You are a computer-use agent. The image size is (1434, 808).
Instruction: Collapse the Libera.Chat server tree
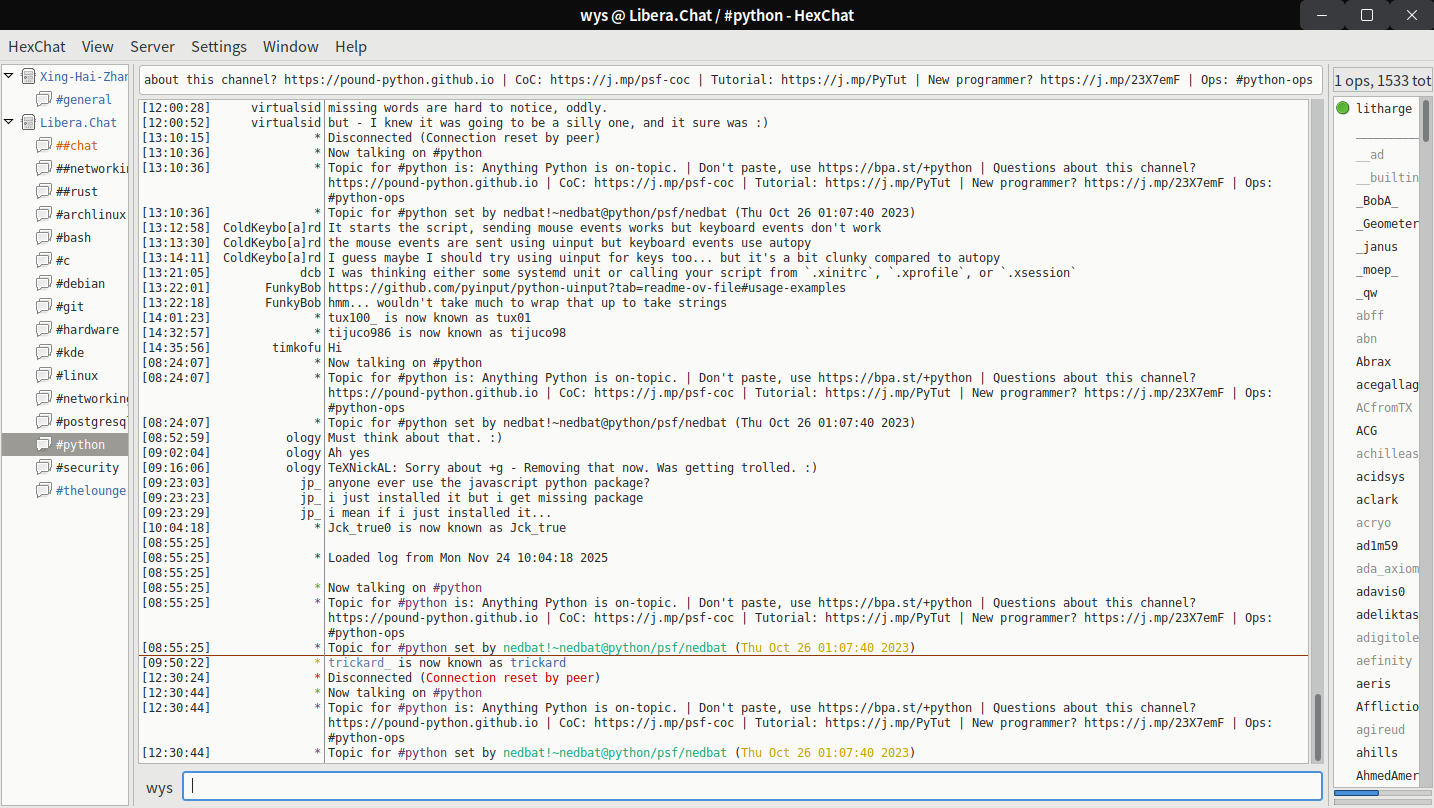pos(9,122)
